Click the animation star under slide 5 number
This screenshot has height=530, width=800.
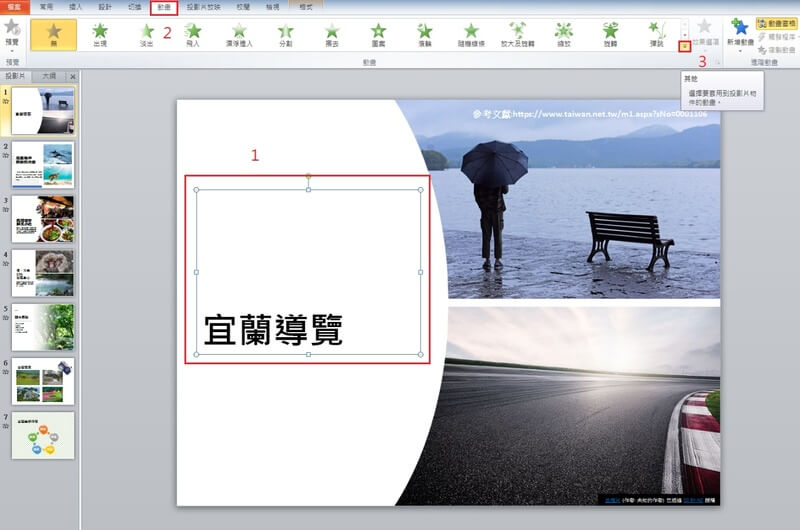[6, 318]
